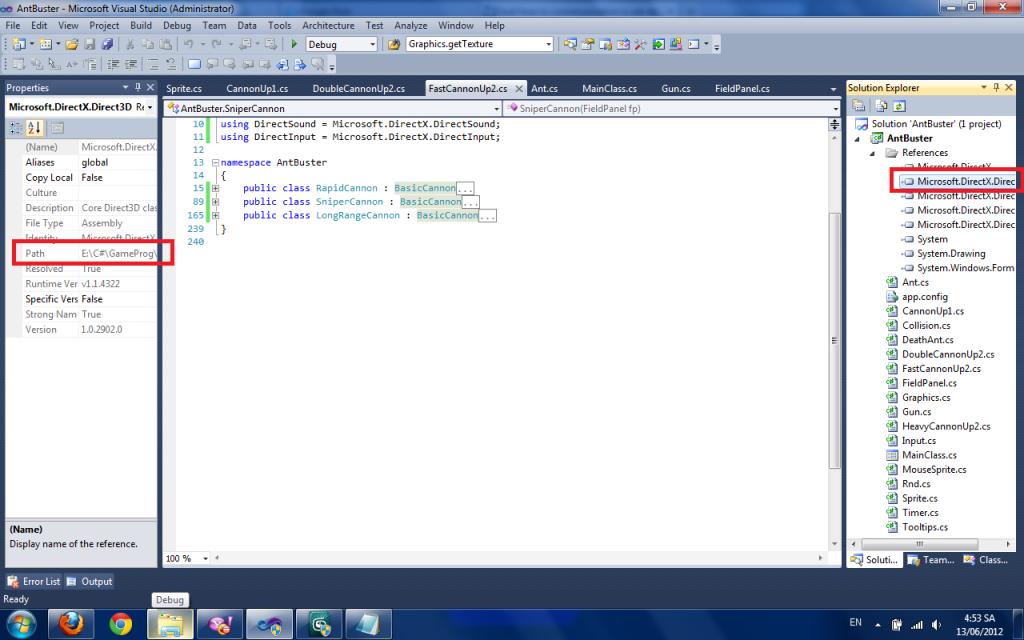Expand the RapidCannon class code region
1024x640 pixels.
pos(216,188)
